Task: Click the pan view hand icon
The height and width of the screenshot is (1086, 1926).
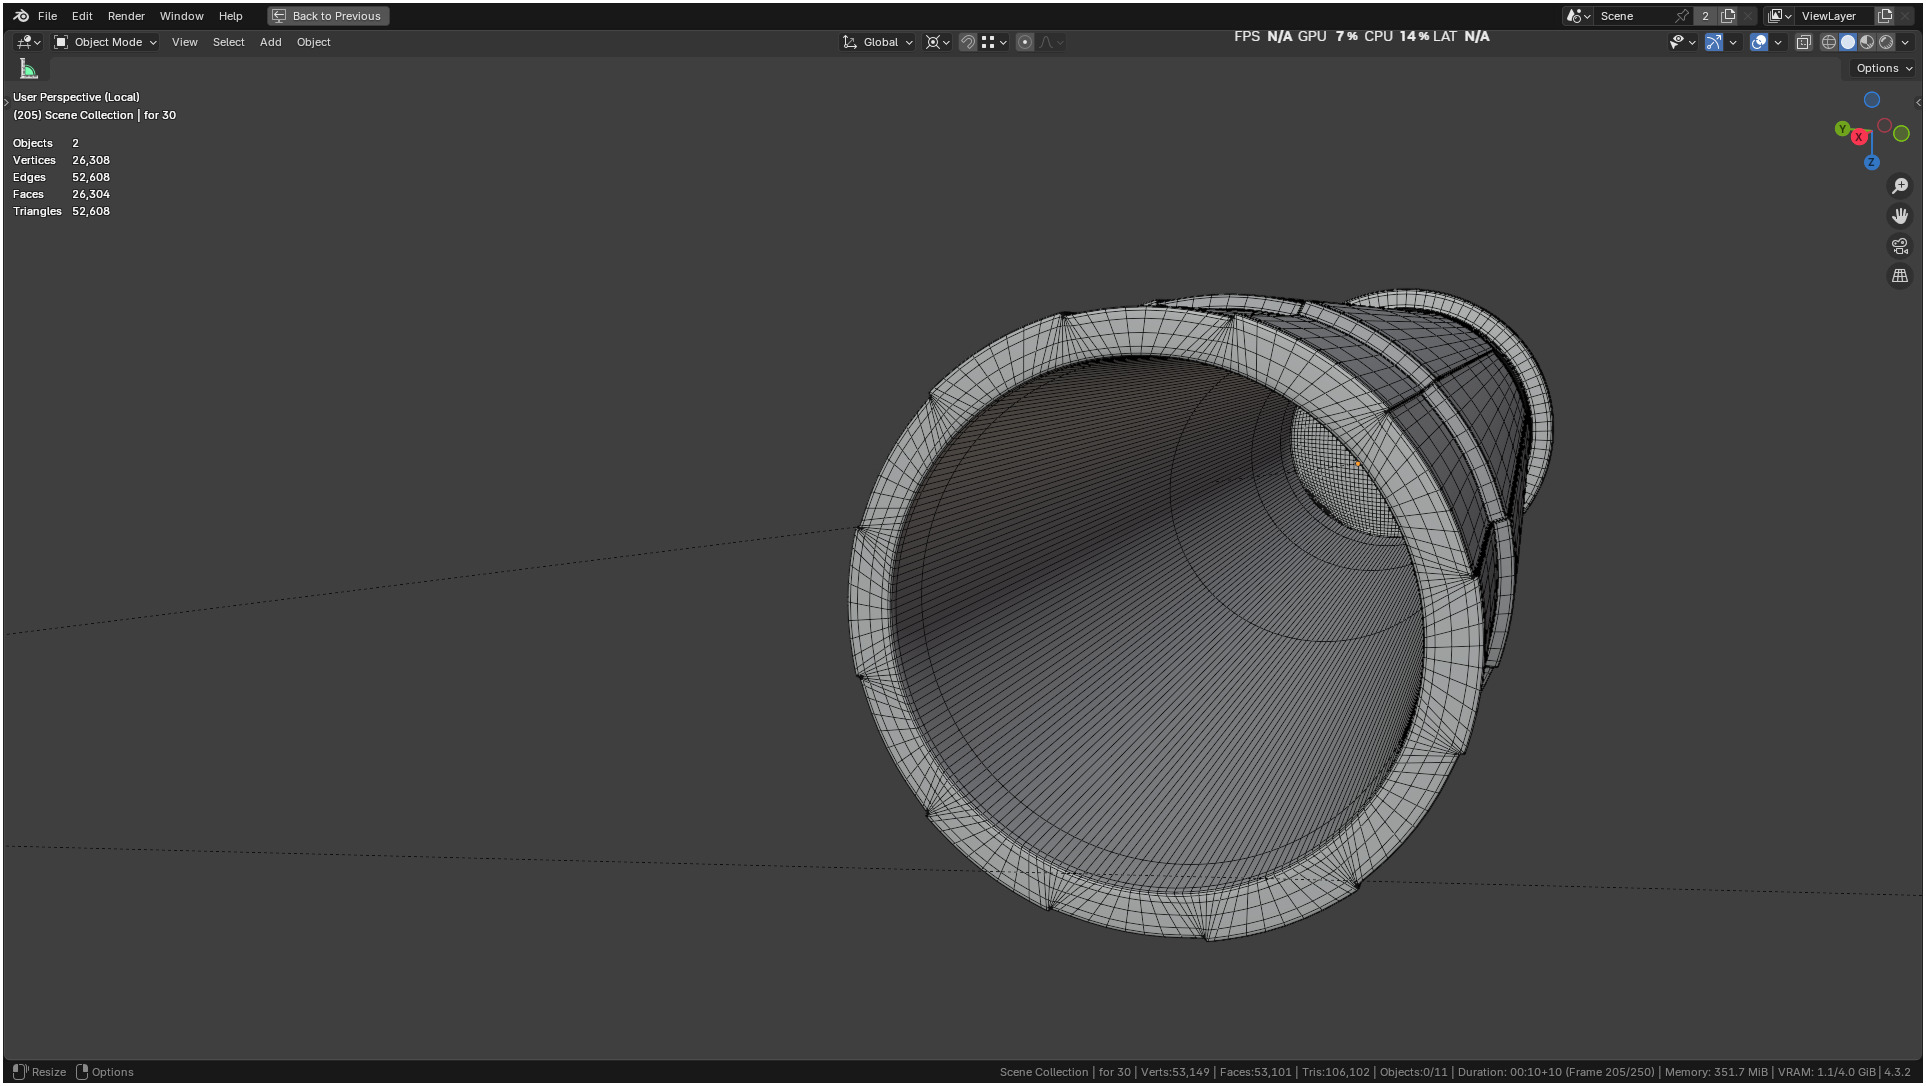Action: (x=1900, y=216)
